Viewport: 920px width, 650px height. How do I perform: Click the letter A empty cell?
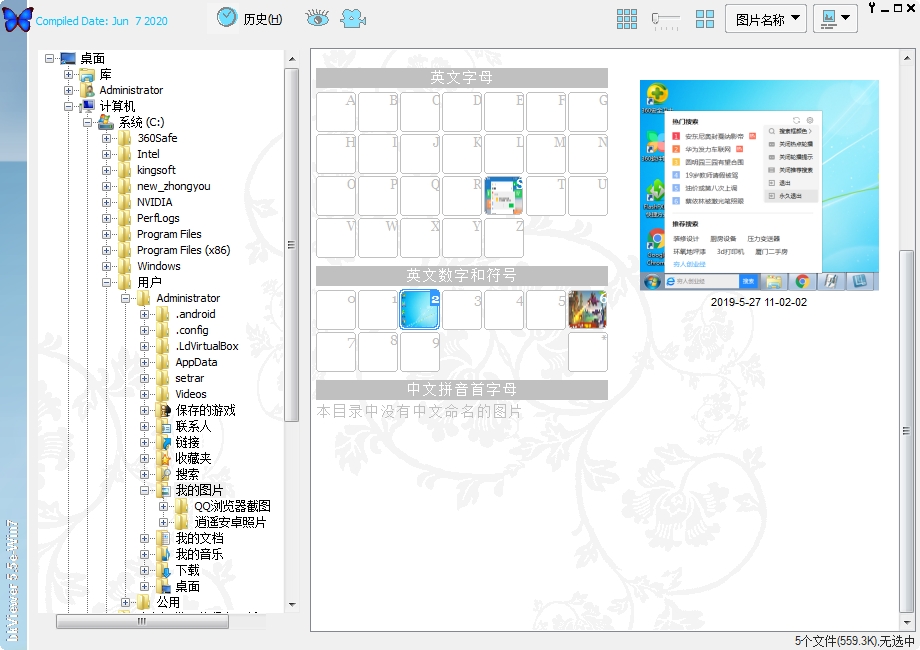coord(336,111)
